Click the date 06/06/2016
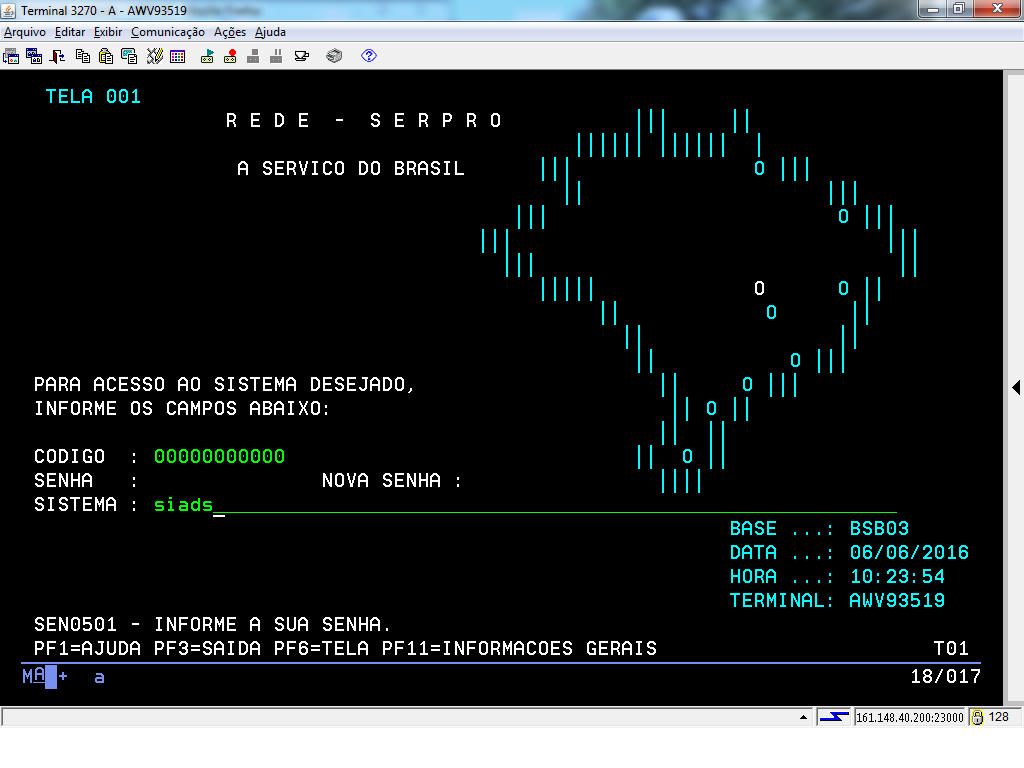 point(909,552)
